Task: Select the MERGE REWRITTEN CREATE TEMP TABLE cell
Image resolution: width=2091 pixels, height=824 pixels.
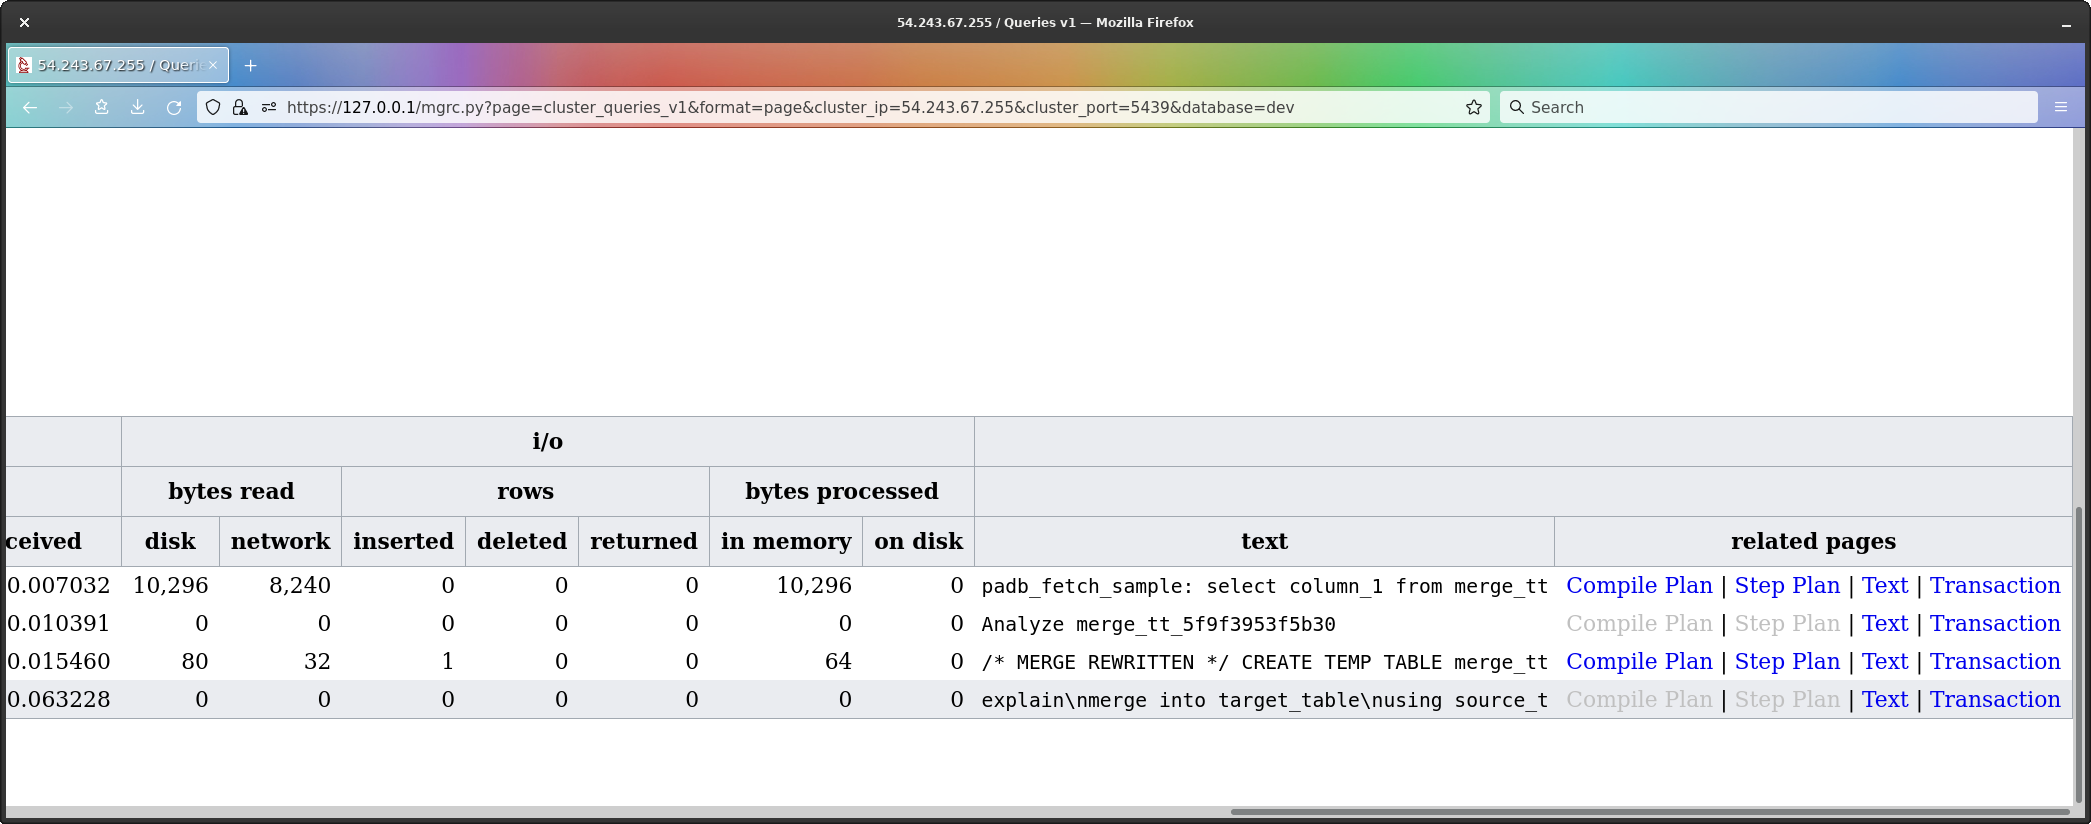Action: point(1264,662)
